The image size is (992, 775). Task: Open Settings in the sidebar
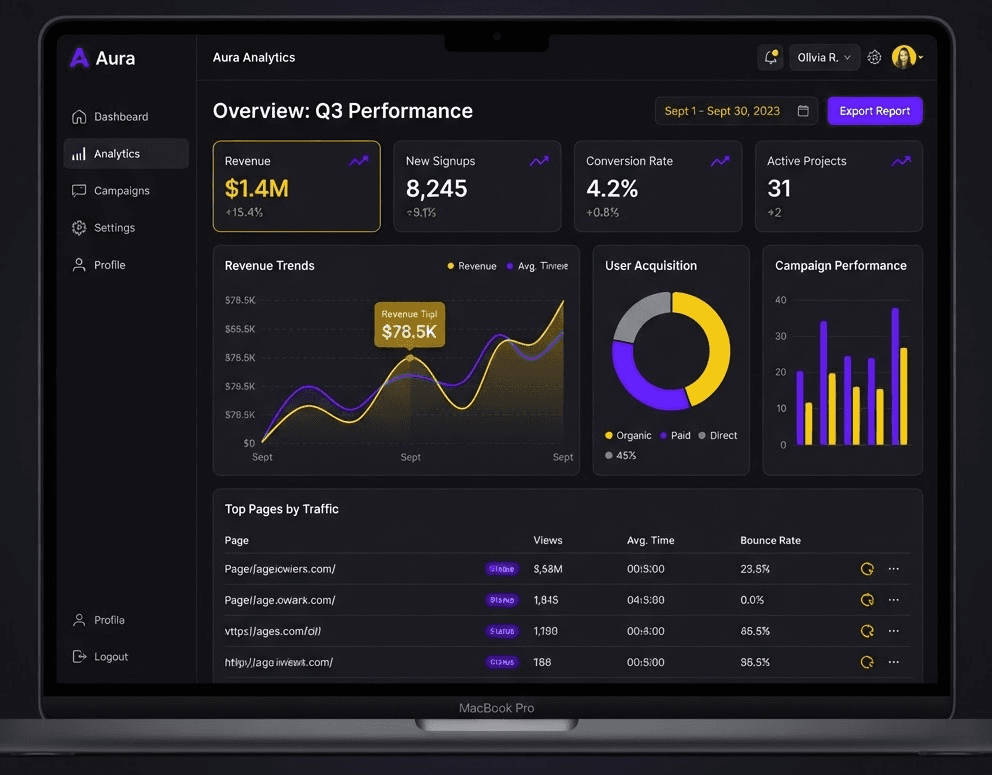126,228
